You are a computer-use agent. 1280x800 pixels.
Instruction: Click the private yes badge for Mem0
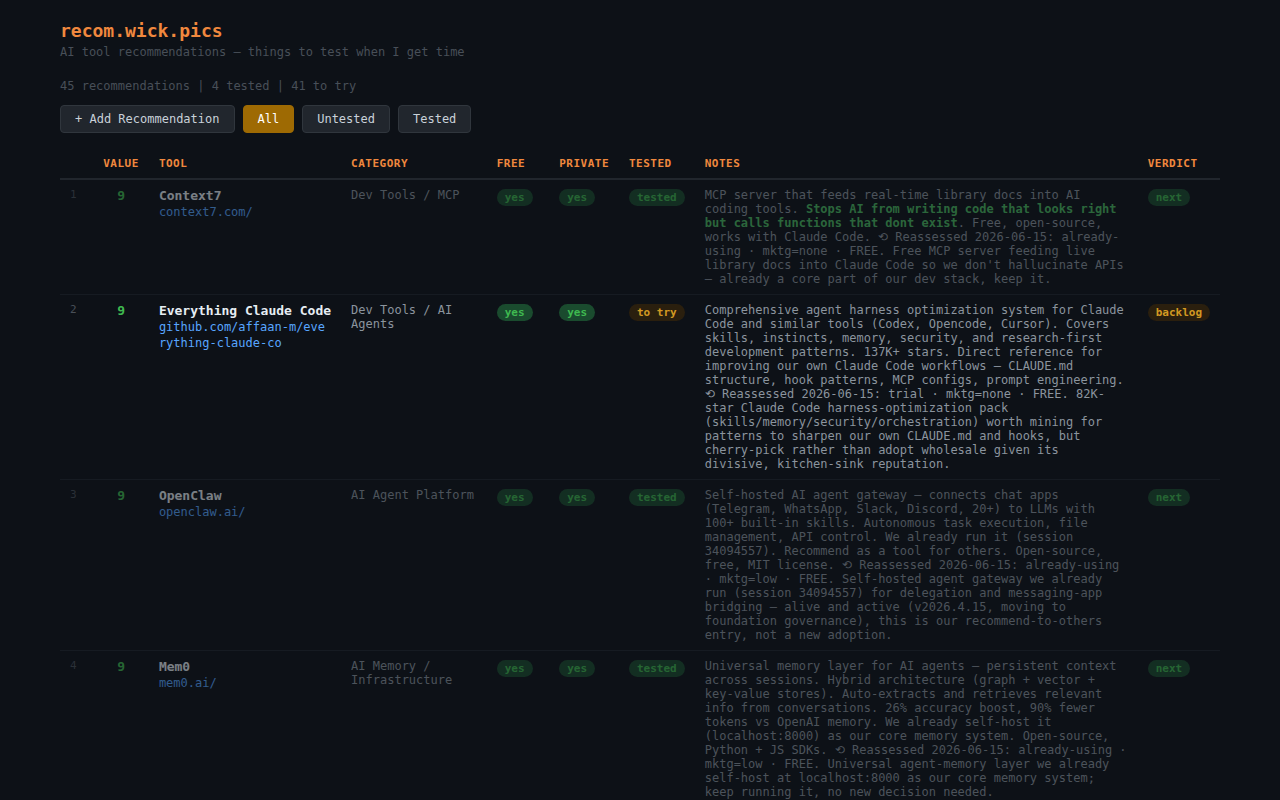577,669
